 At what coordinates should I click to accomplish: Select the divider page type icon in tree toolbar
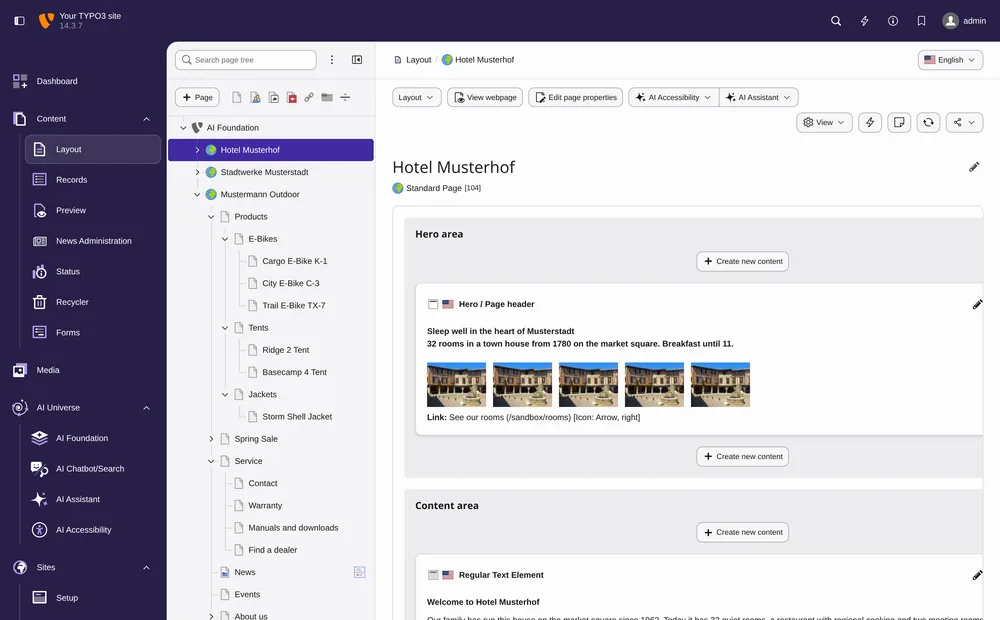pos(345,98)
